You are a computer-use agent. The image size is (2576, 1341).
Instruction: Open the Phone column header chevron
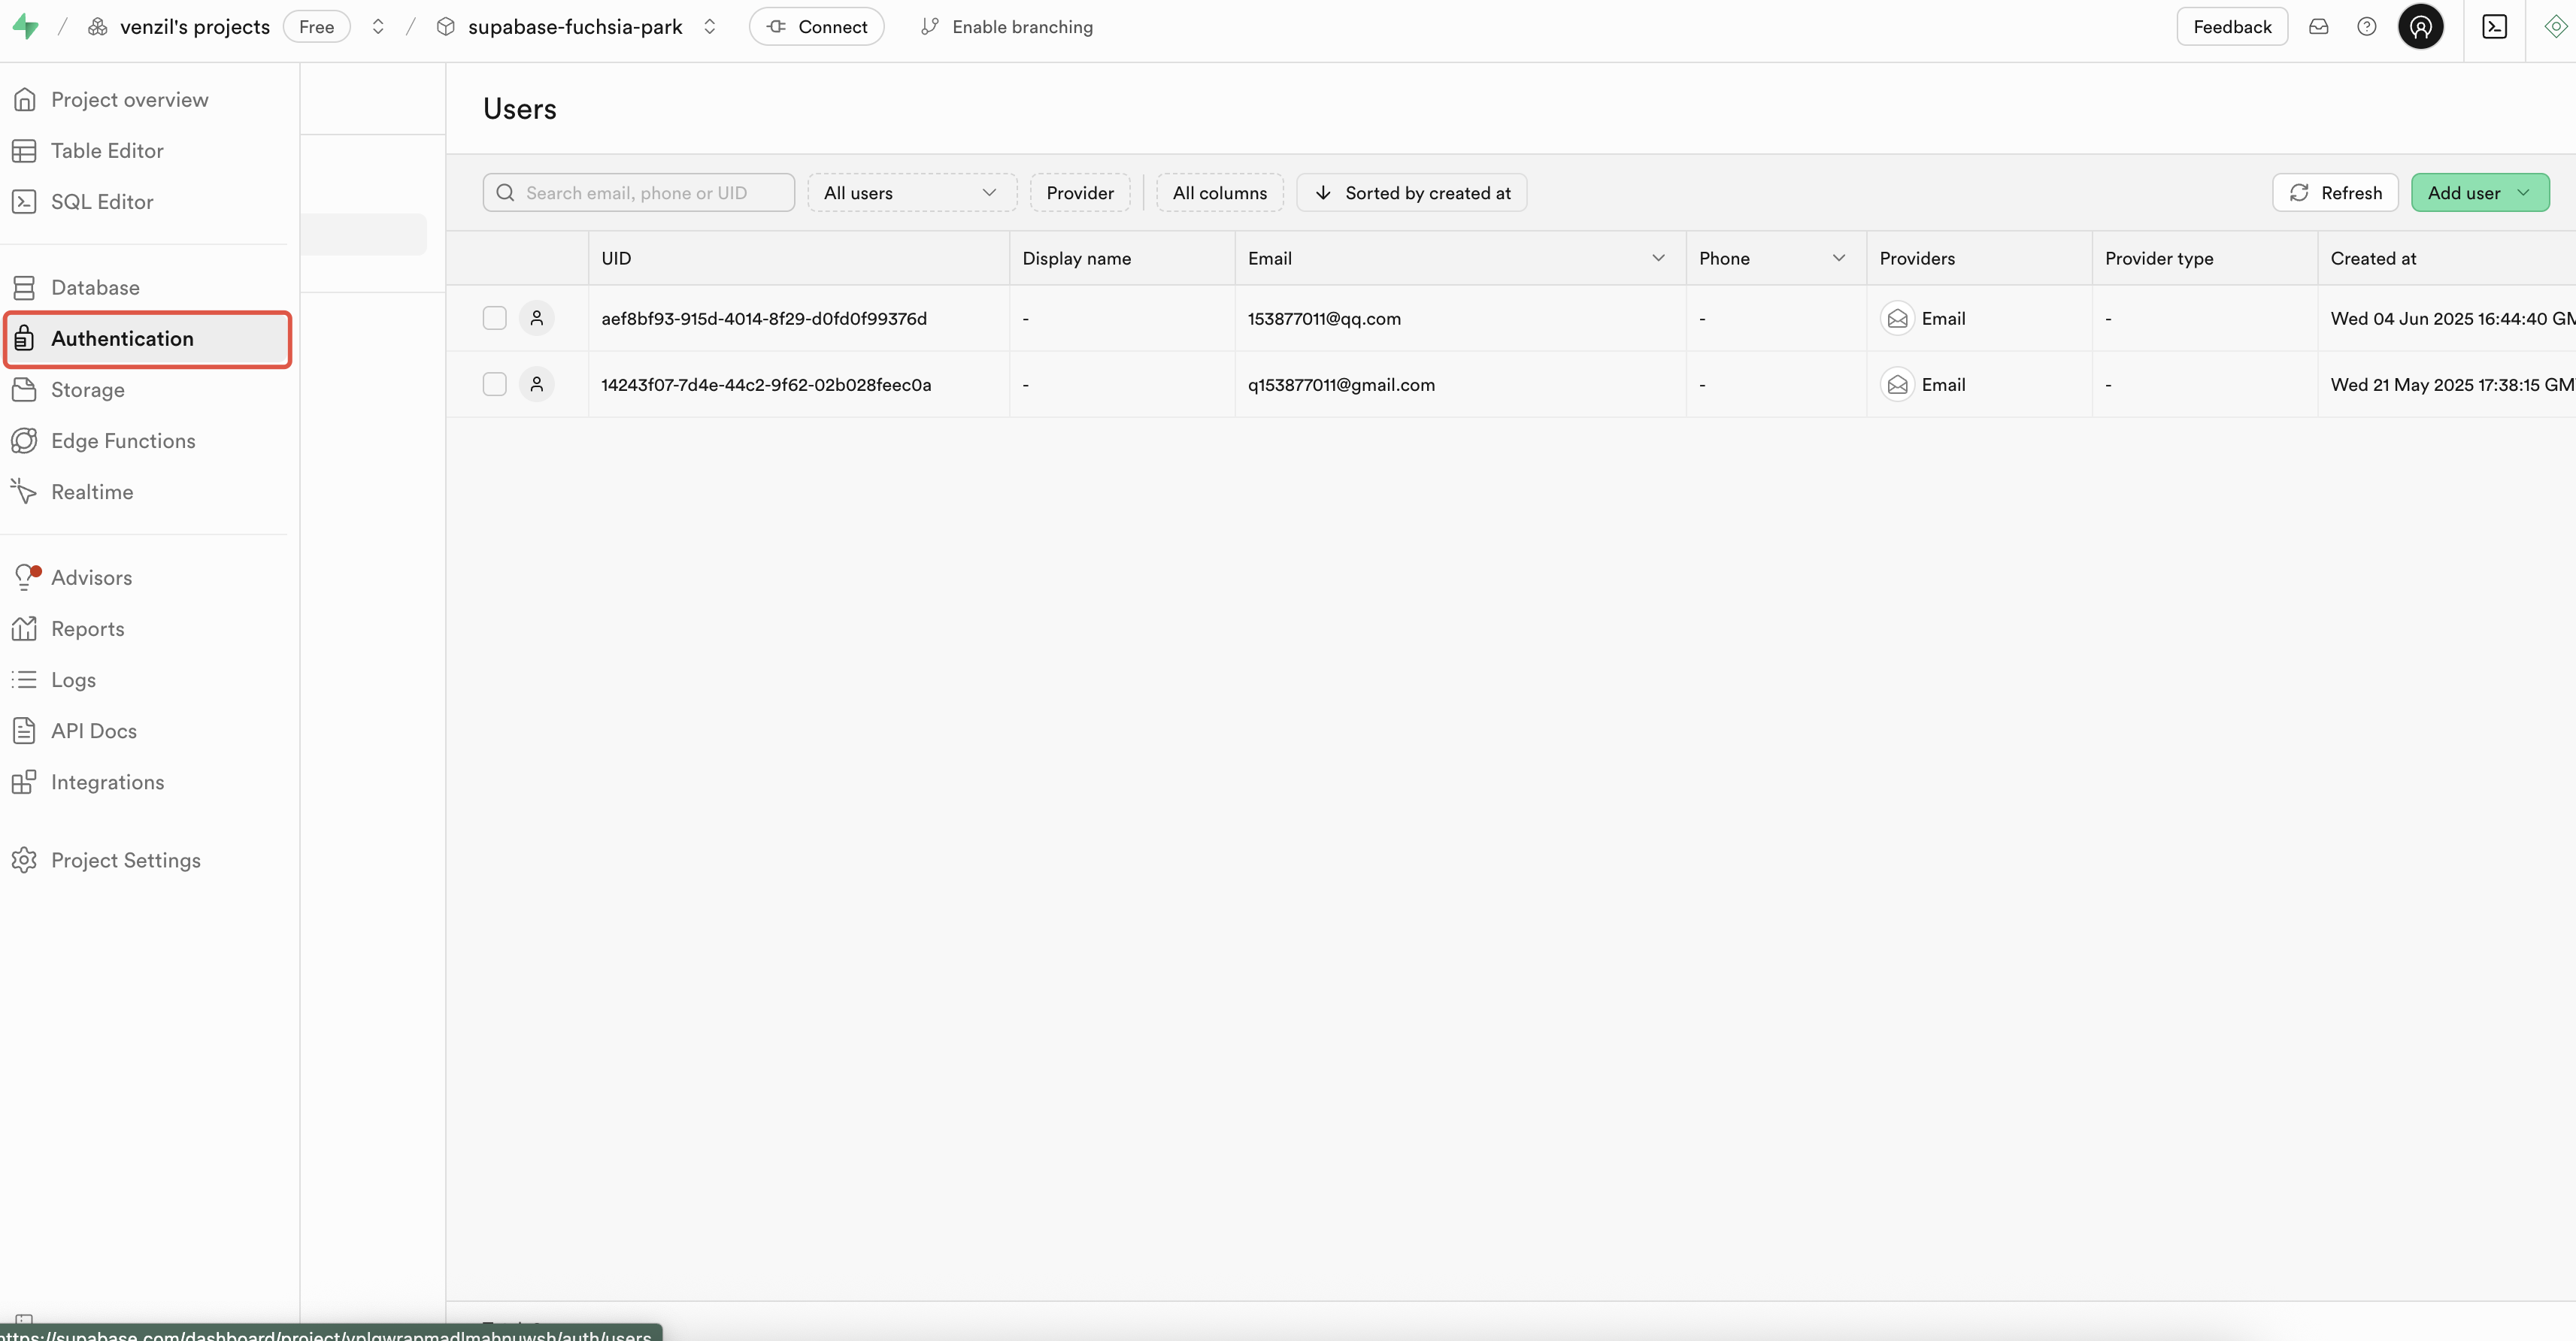point(1838,258)
